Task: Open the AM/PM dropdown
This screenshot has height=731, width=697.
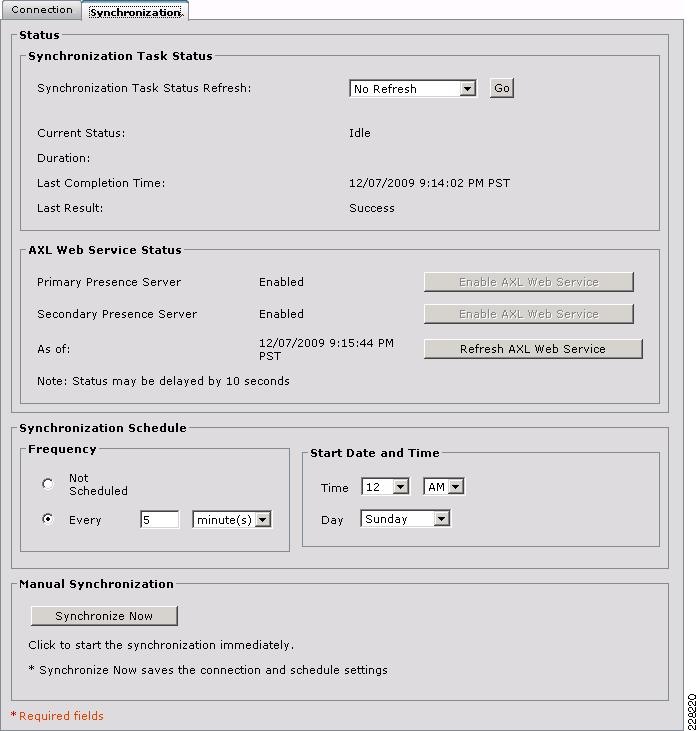Action: [443, 487]
